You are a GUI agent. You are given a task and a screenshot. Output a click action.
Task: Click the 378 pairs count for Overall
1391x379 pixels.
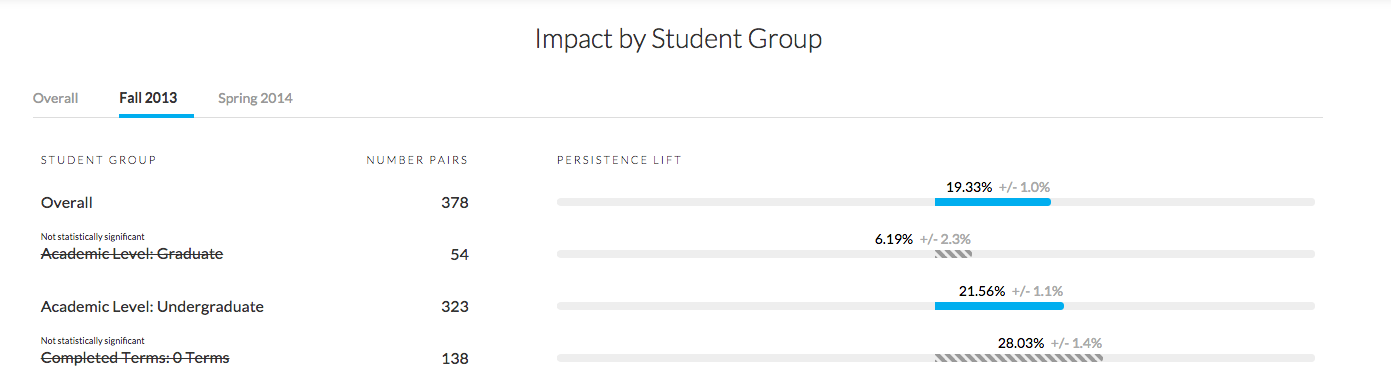coord(455,202)
